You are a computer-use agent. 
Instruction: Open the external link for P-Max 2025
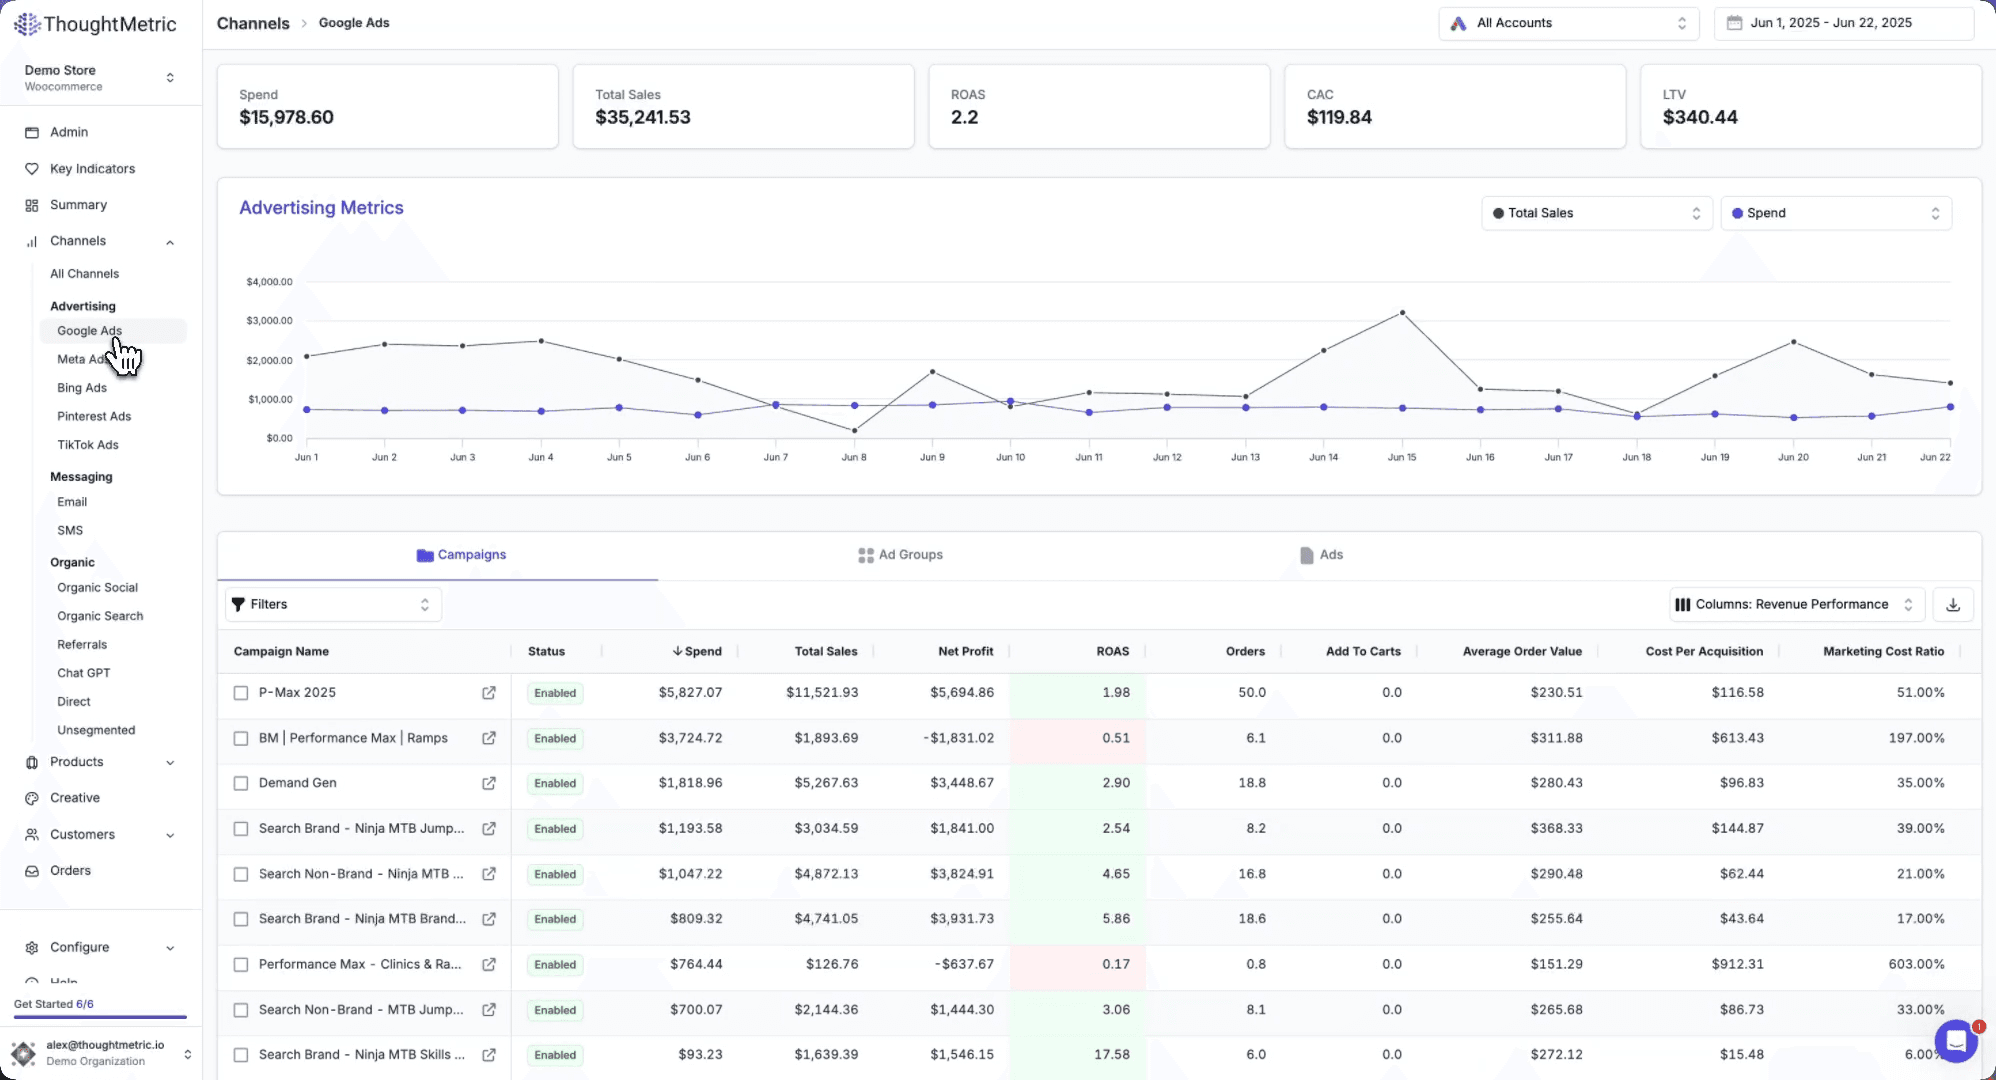(x=489, y=693)
